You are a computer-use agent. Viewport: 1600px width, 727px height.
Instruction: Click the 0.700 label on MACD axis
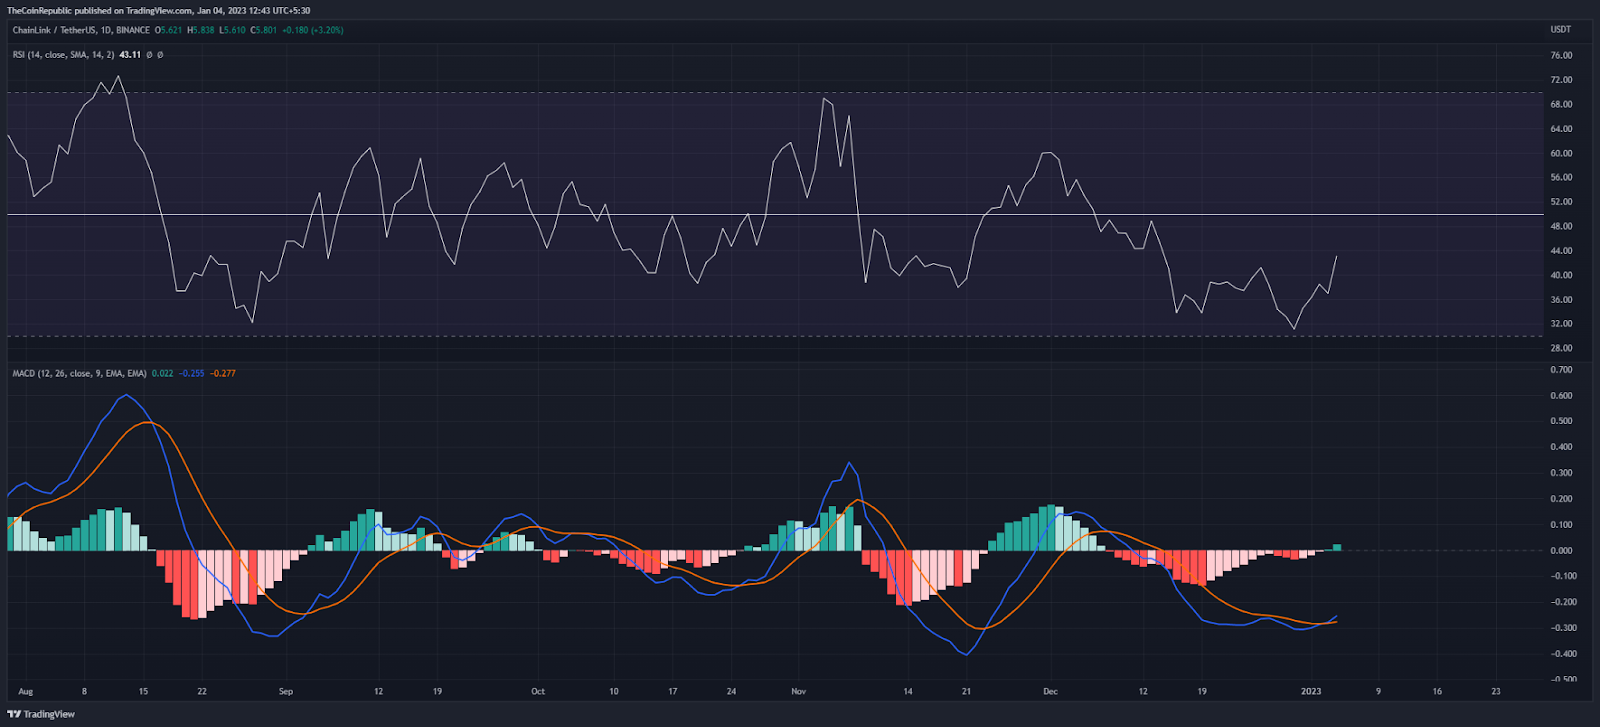[1561, 370]
